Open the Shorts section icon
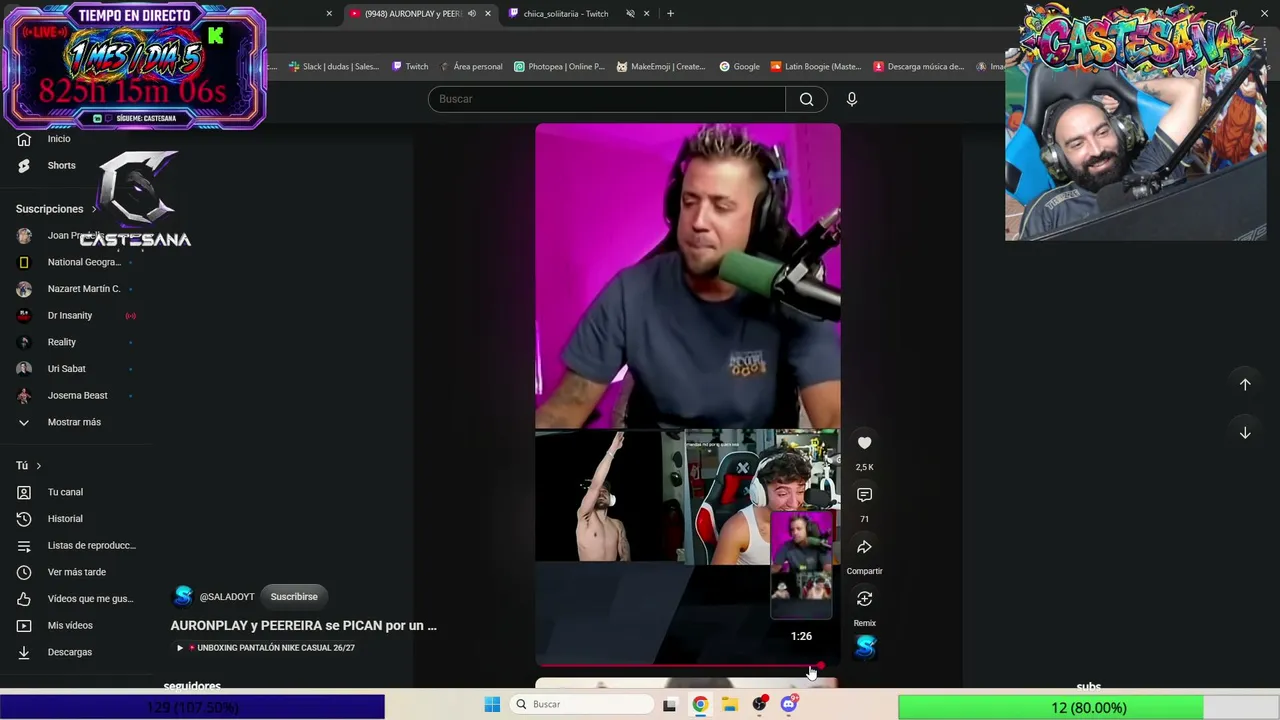Image resolution: width=1280 pixels, height=720 pixels. [24, 165]
